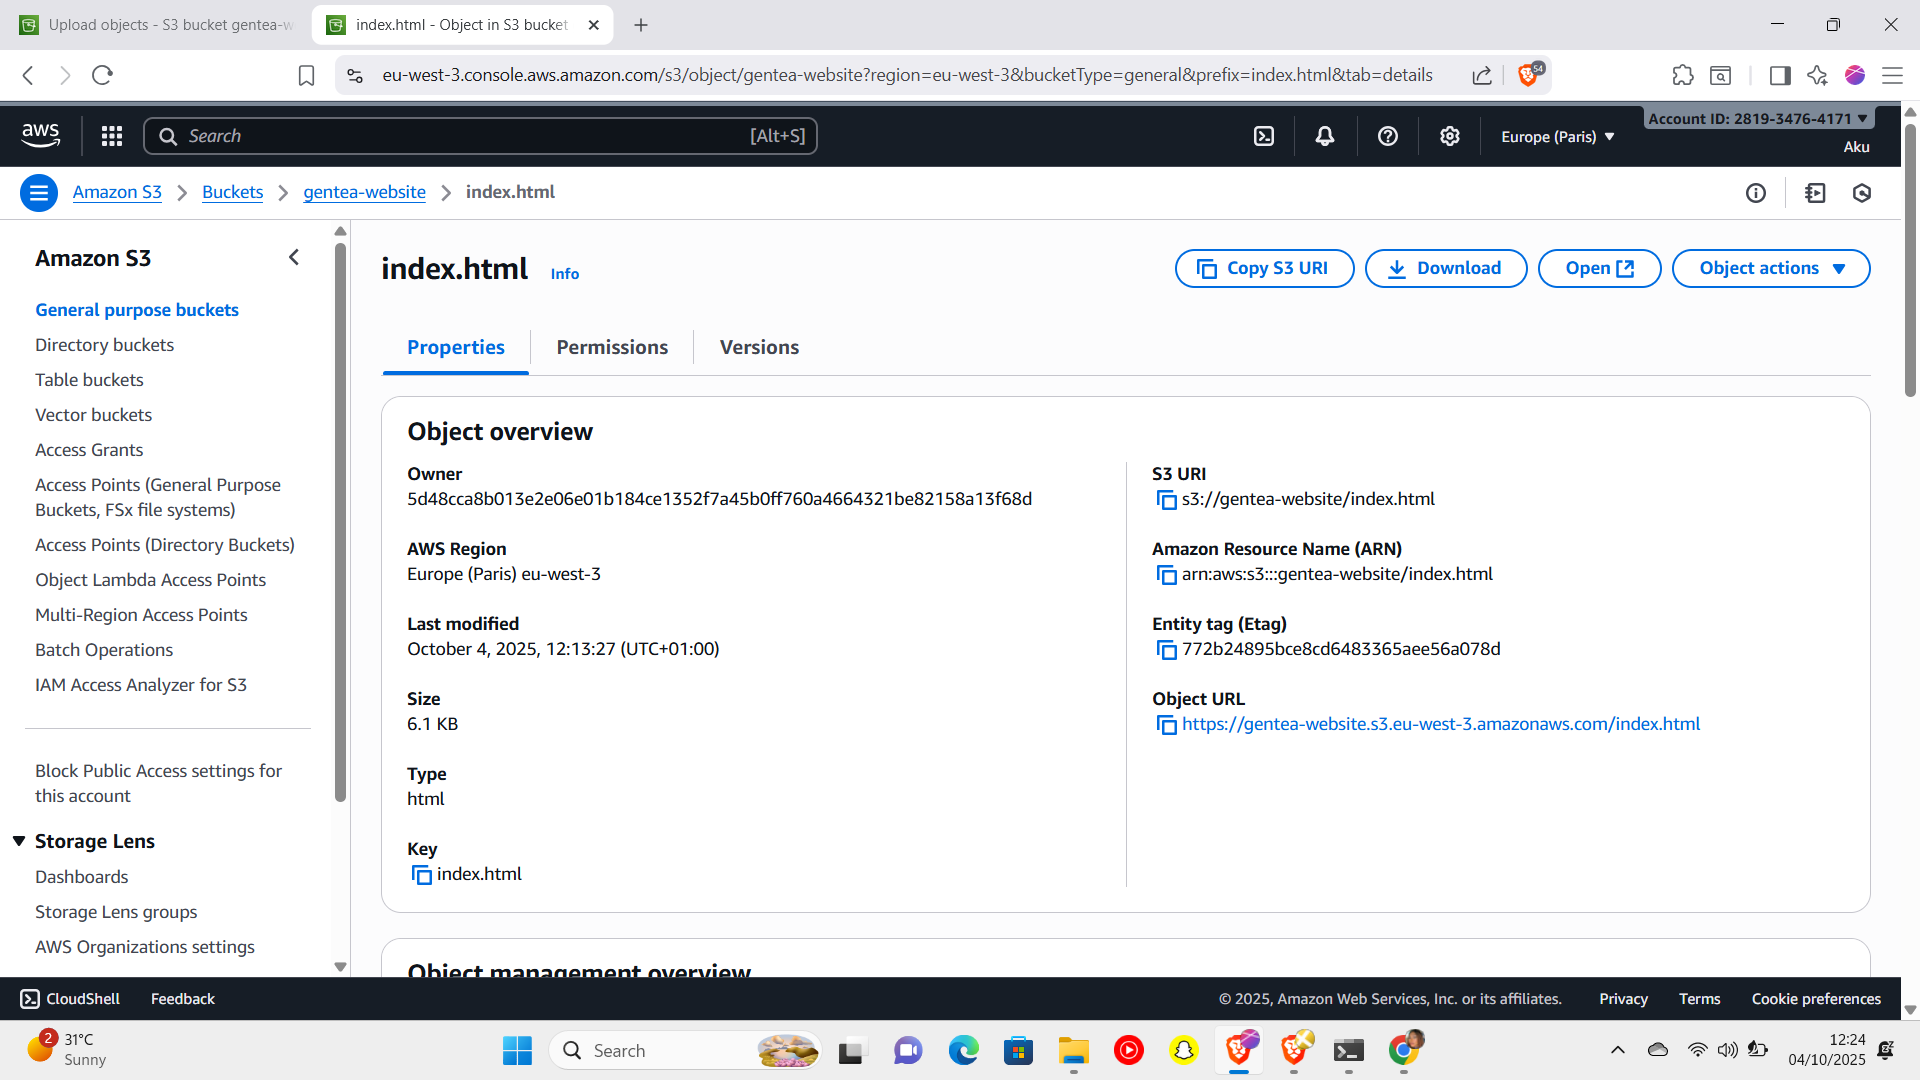This screenshot has width=1920, height=1080.
Task: Open Directory buckets in sidebar
Action: click(x=104, y=345)
